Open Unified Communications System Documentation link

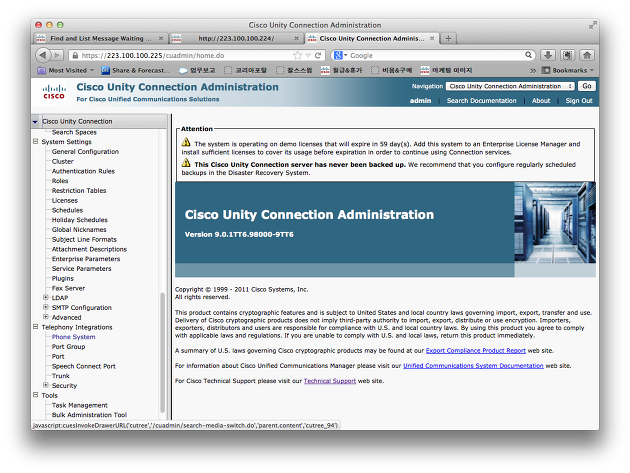tap(473, 366)
